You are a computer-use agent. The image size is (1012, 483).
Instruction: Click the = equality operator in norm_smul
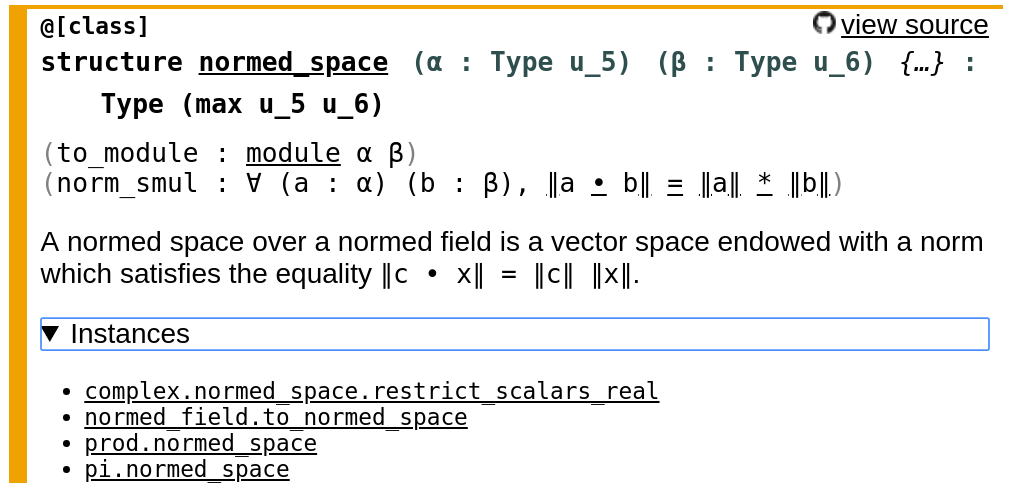(674, 185)
